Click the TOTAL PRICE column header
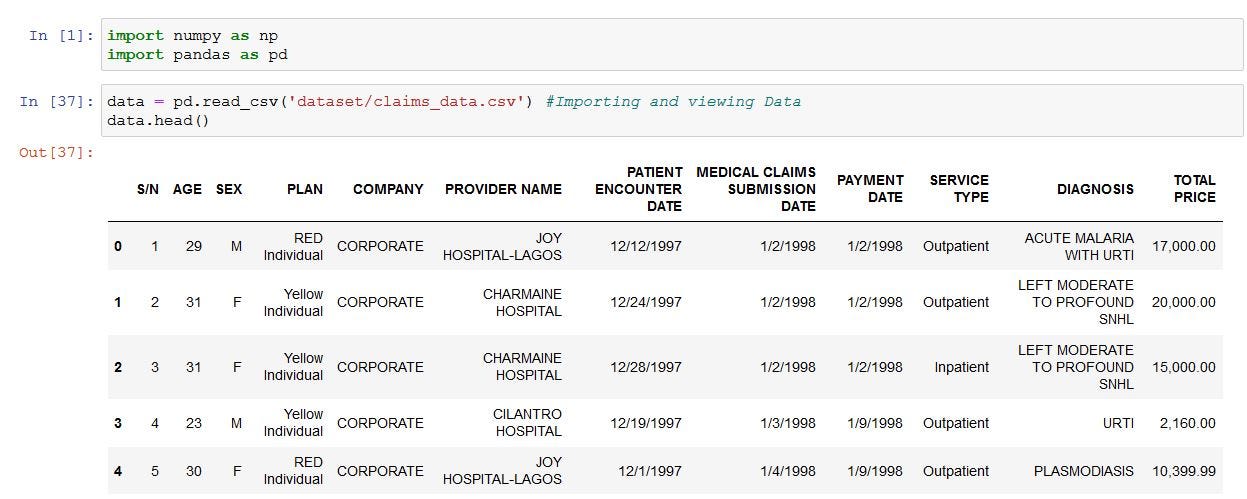The height and width of the screenshot is (499, 1247). click(1194, 189)
